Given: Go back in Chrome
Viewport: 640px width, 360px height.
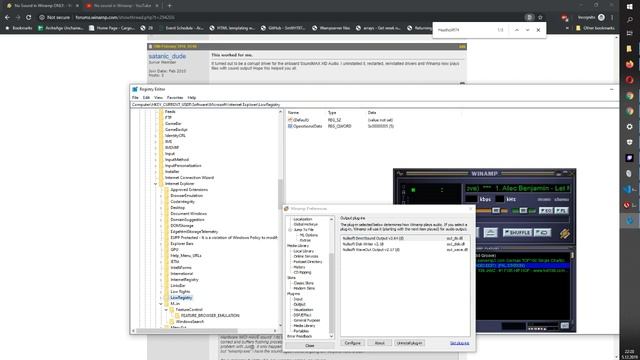Looking at the screenshot, I should point(7,18).
